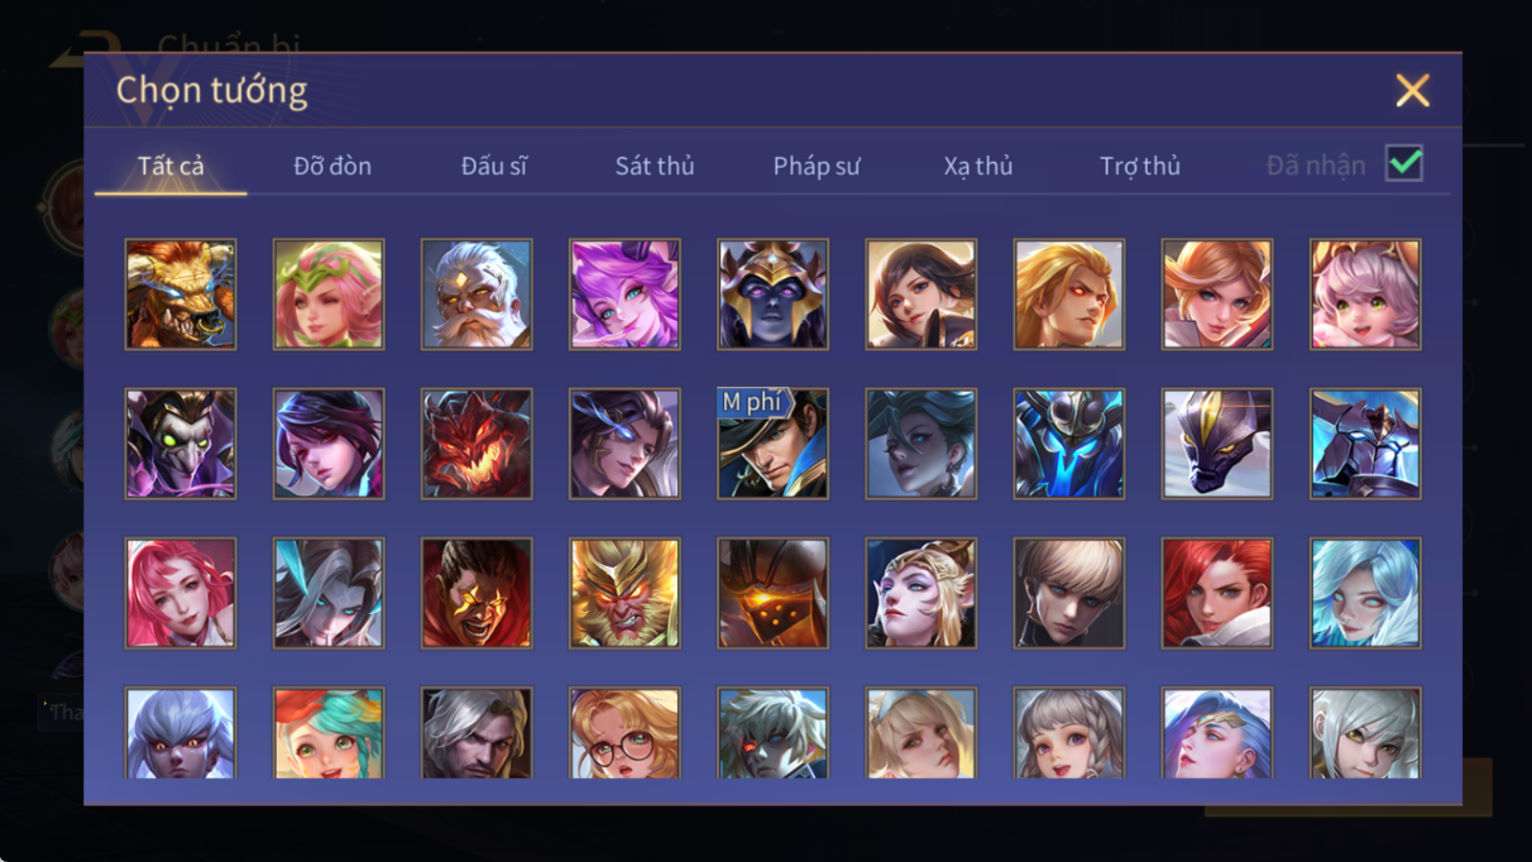The width and height of the screenshot is (1532, 862).
Task: Open the "Sát thủ" tab
Action: click(x=654, y=166)
